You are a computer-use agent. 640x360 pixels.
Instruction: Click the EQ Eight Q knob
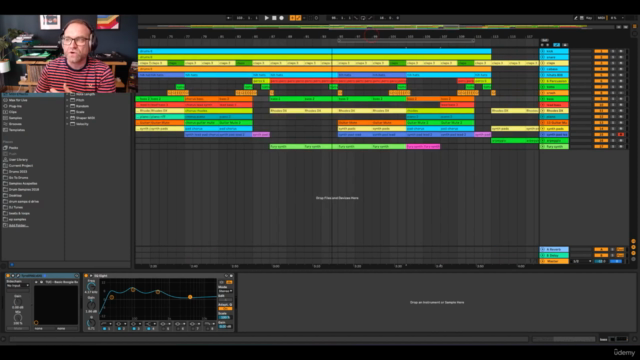tap(91, 323)
